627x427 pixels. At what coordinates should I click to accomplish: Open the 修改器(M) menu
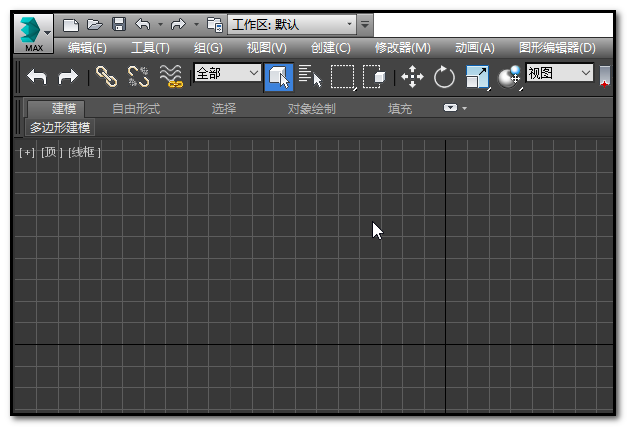point(403,48)
